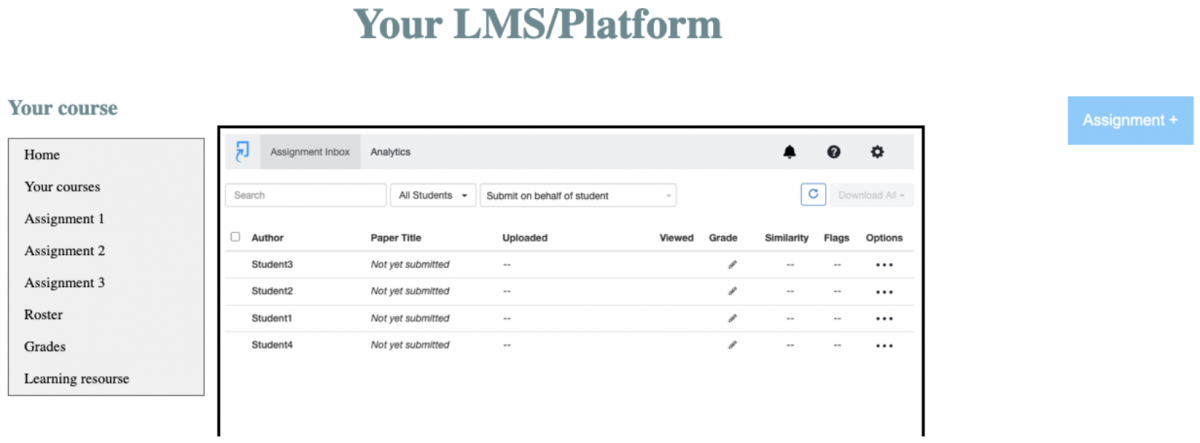1200x443 pixels.
Task: Click the Search input field
Action: (305, 196)
